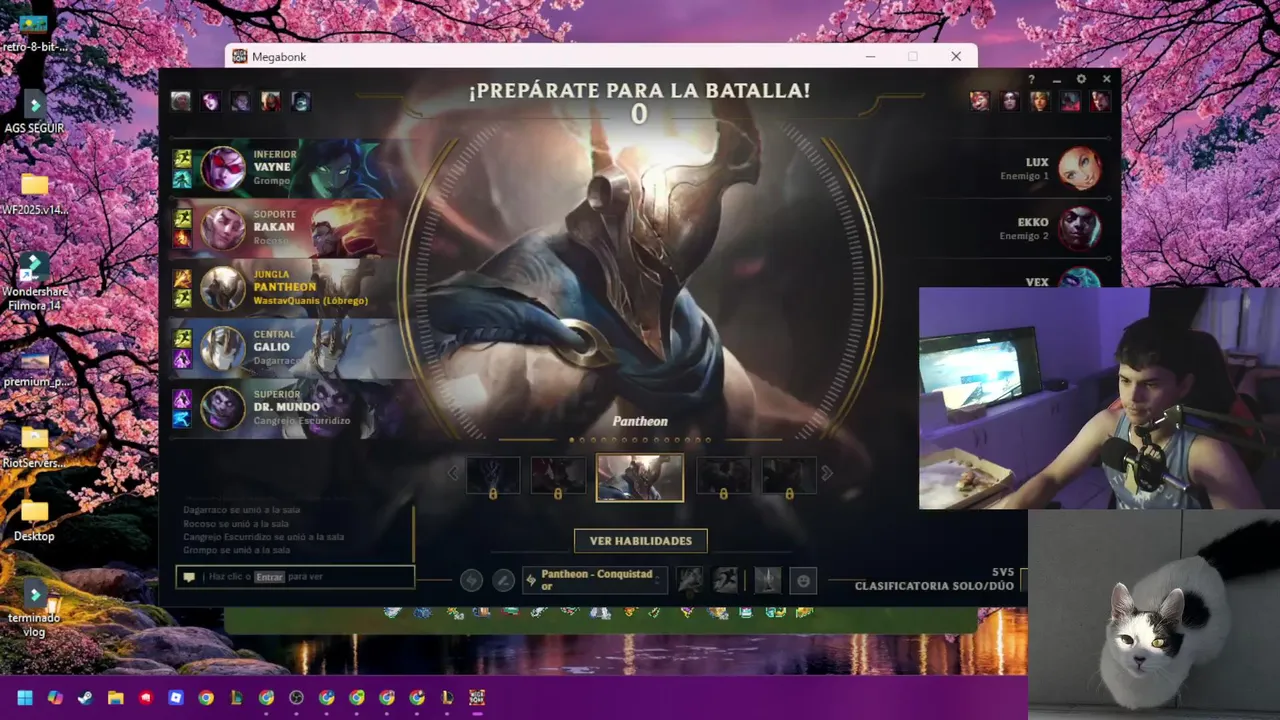
Task: Open the Windows Start menu
Action: point(25,697)
